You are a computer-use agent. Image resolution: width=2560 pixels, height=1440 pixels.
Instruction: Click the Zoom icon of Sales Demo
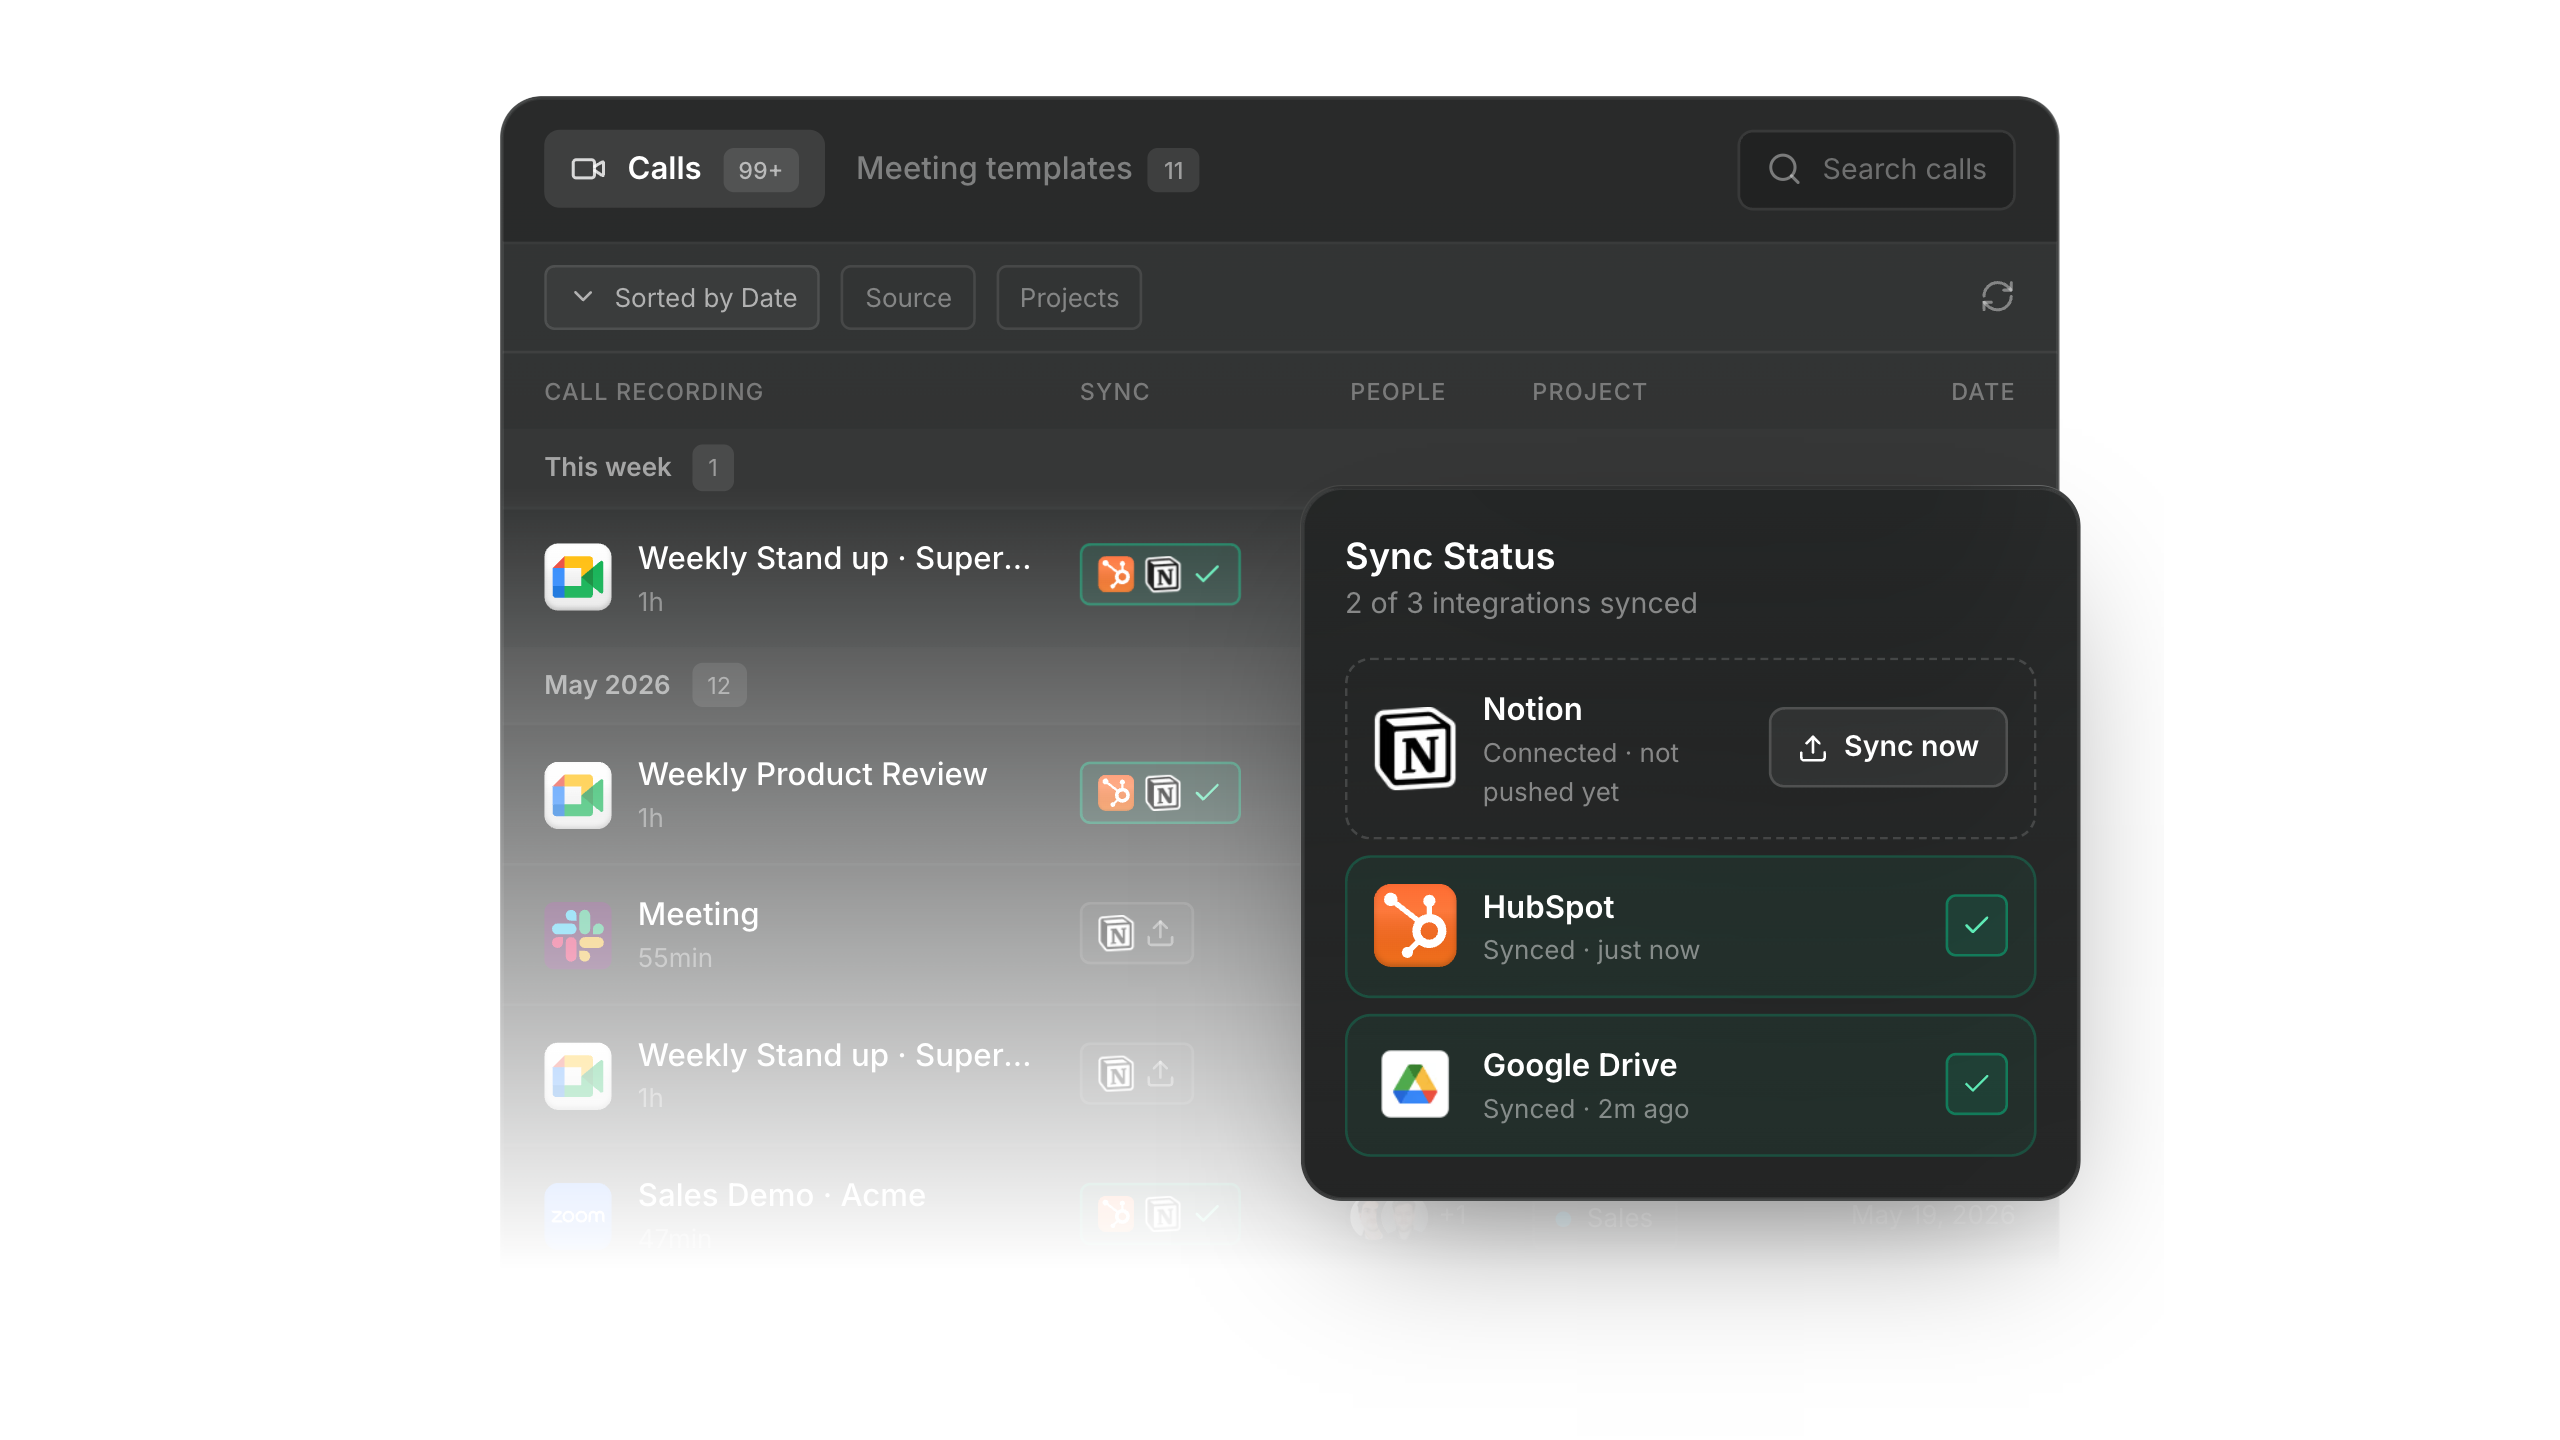click(x=578, y=1216)
